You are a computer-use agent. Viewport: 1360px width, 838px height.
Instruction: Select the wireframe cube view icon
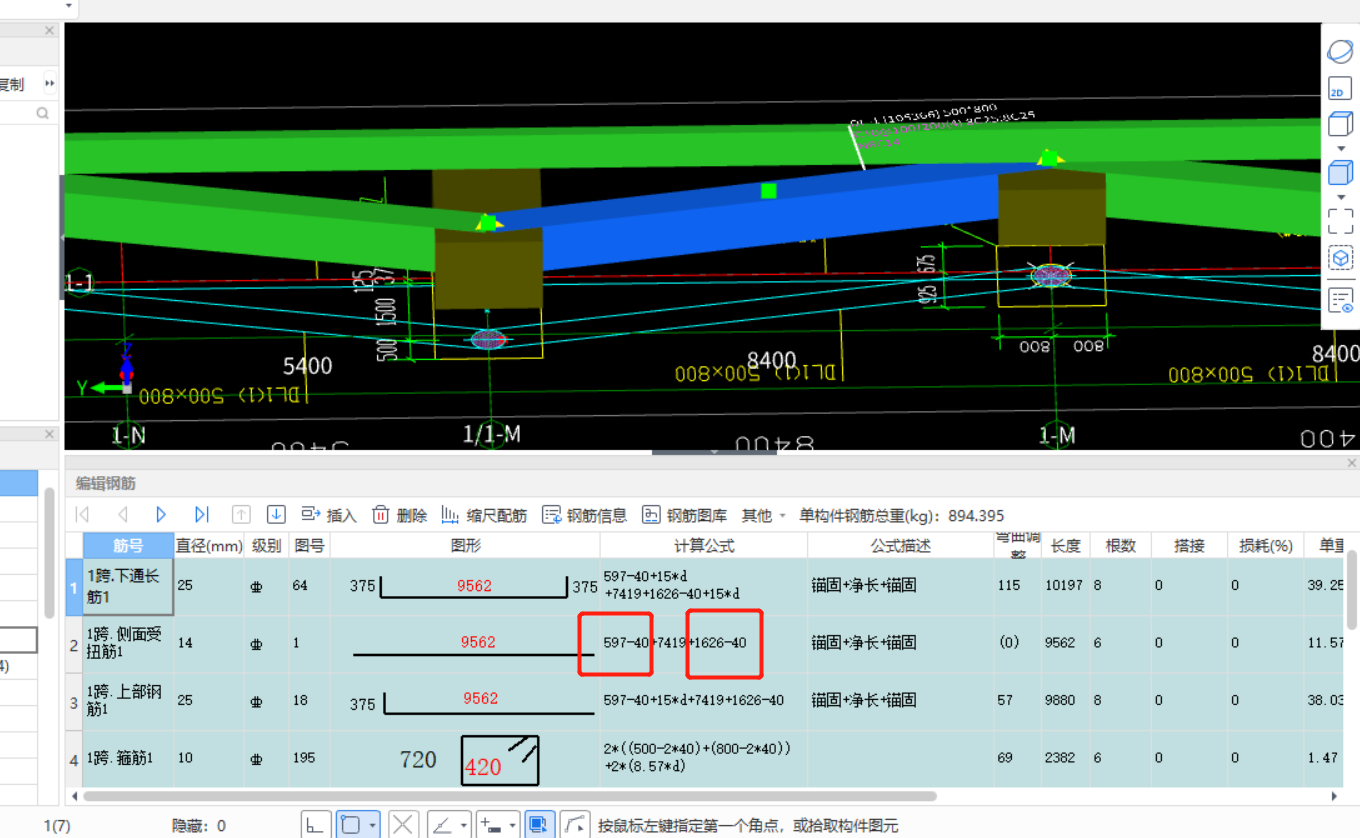(x=1339, y=126)
